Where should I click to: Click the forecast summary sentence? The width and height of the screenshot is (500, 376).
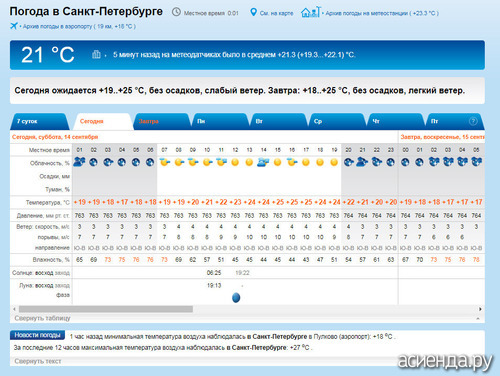(x=239, y=90)
